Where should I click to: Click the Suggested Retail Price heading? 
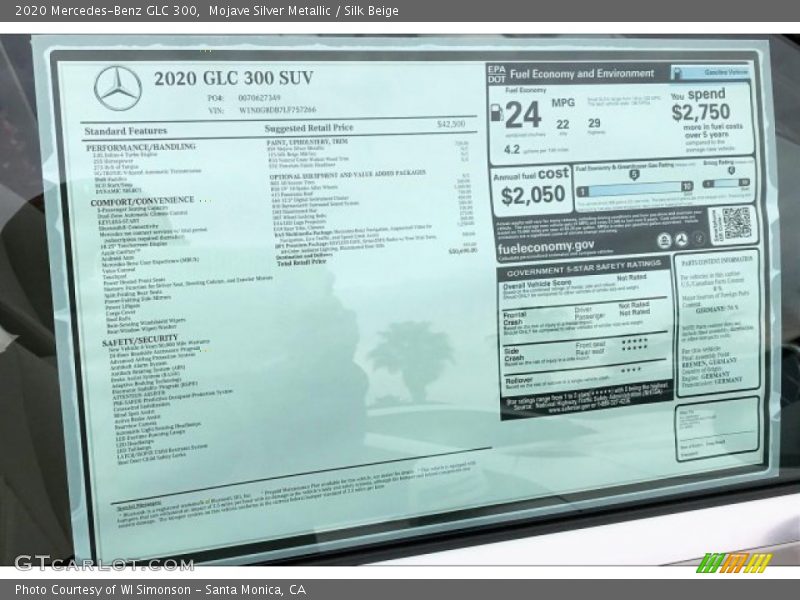tap(309, 128)
